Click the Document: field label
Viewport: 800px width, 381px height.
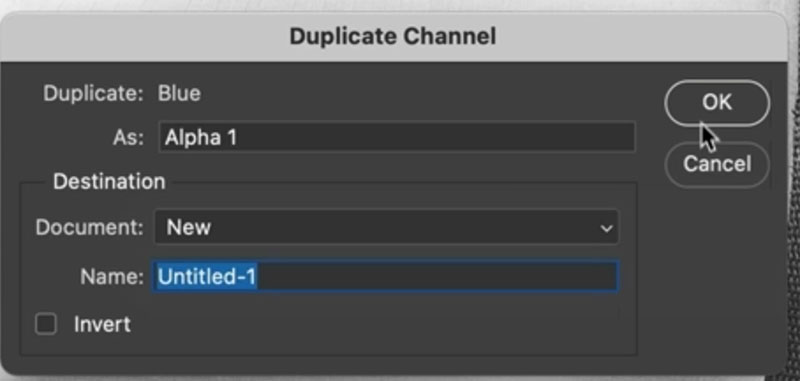tap(90, 227)
